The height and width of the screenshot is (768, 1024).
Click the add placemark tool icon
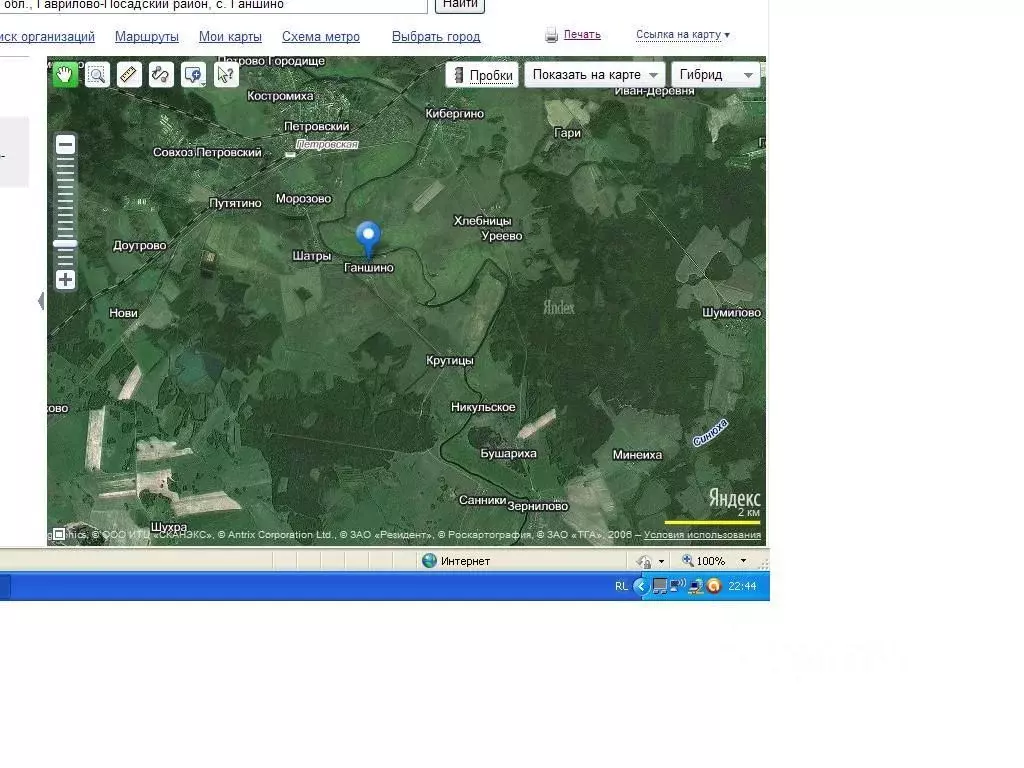pos(193,74)
